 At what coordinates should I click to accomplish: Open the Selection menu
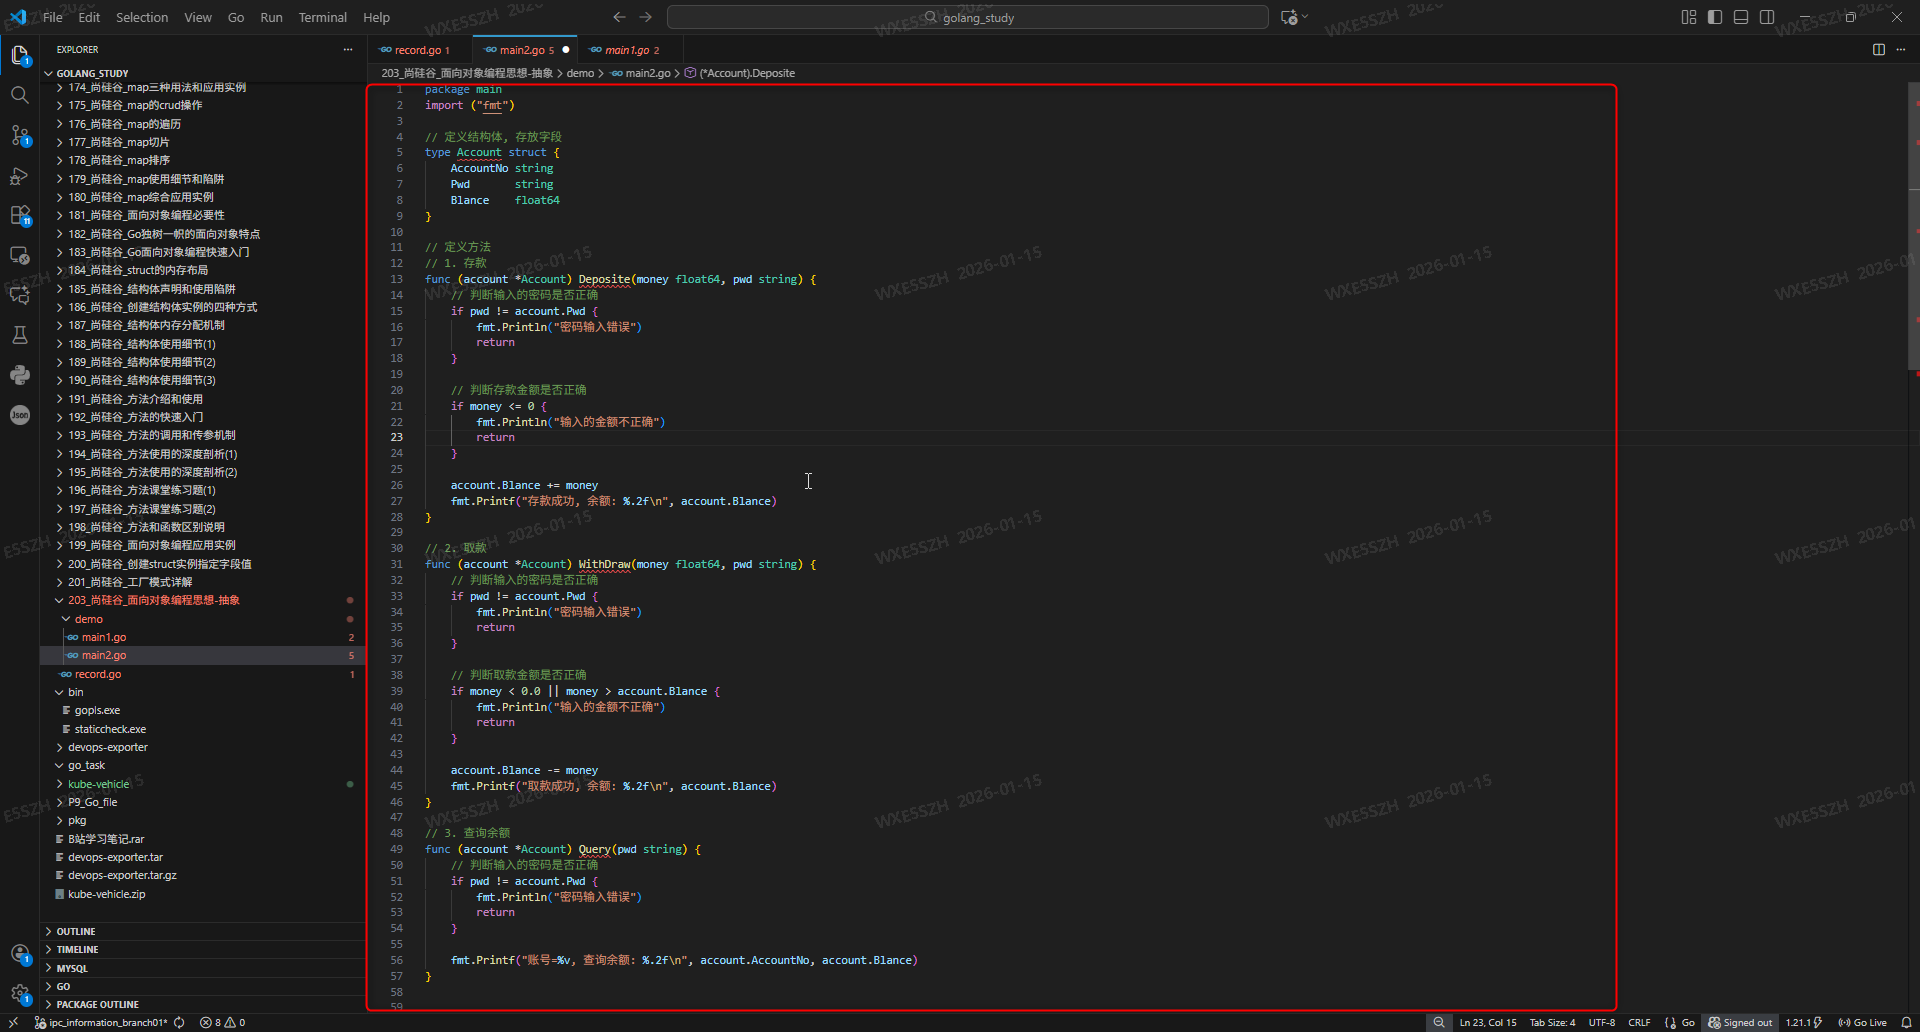142,17
